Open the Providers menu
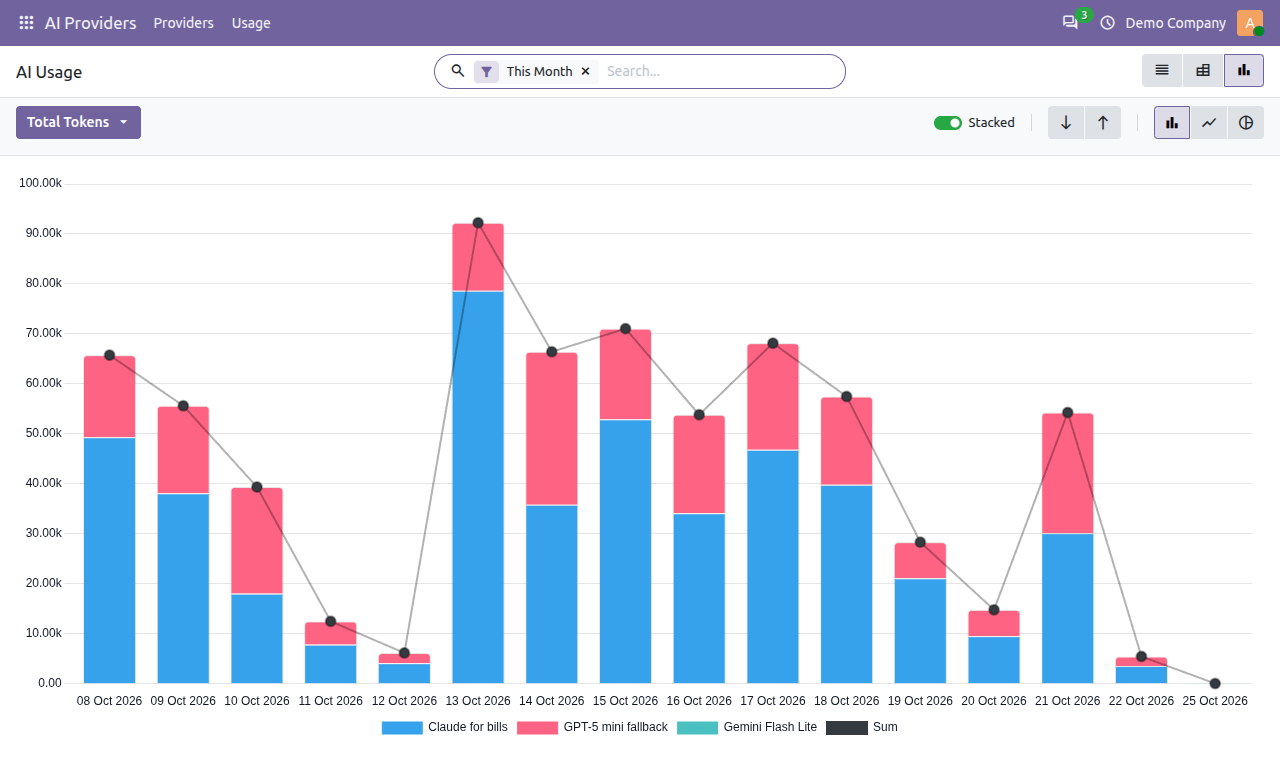1280x760 pixels. [x=184, y=23]
